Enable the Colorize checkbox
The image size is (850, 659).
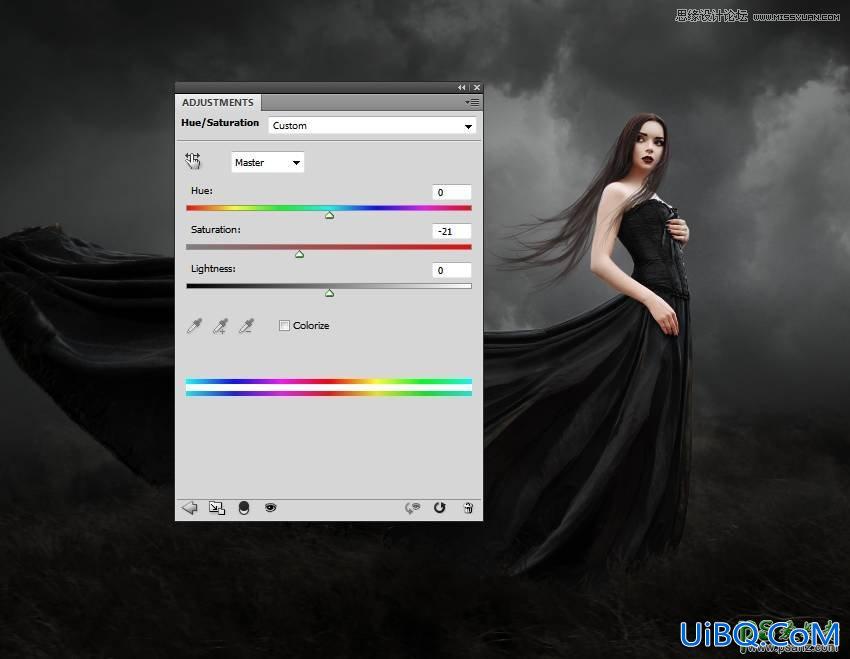(284, 325)
